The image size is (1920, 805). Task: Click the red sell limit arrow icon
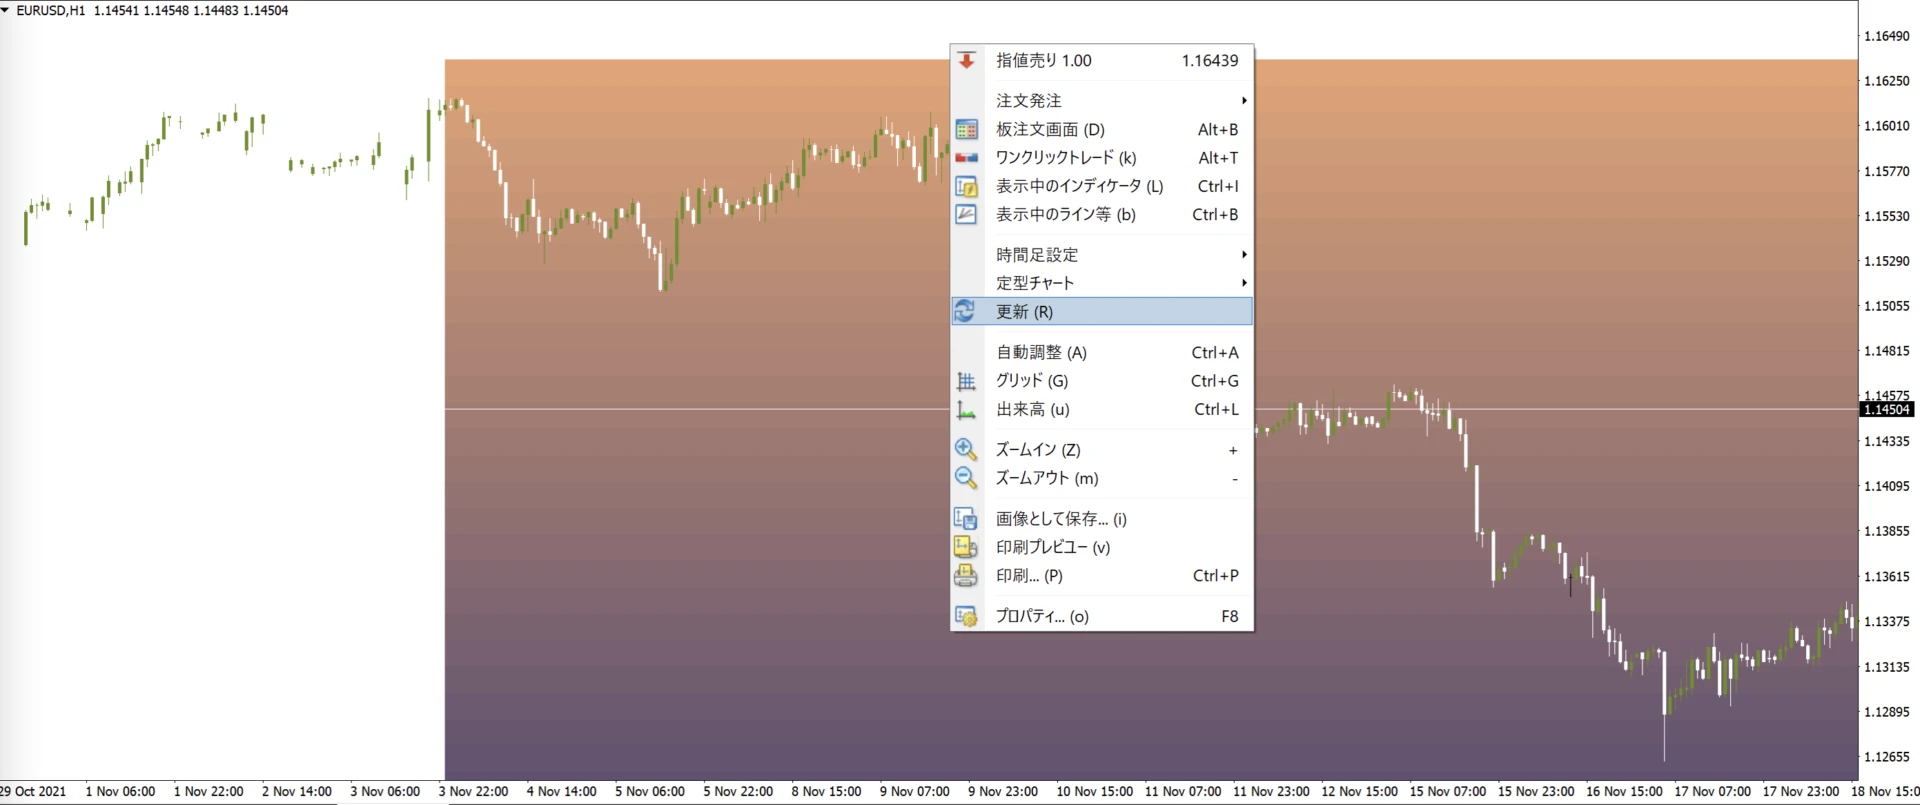pos(966,60)
